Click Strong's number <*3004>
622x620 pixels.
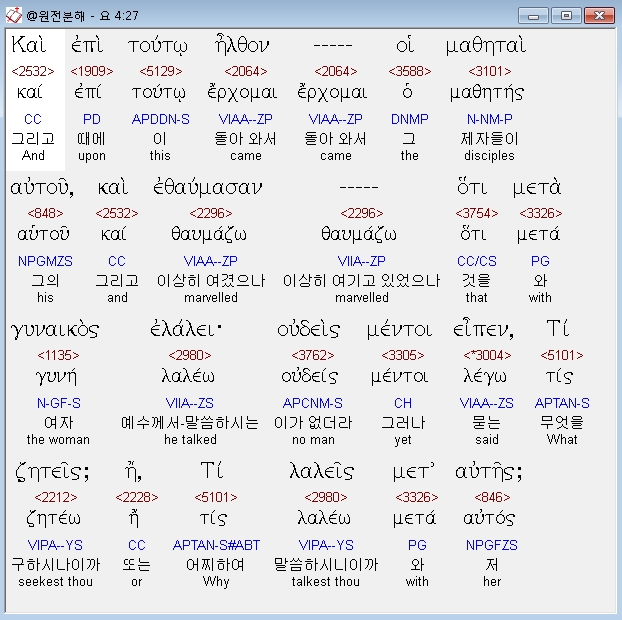coord(487,355)
